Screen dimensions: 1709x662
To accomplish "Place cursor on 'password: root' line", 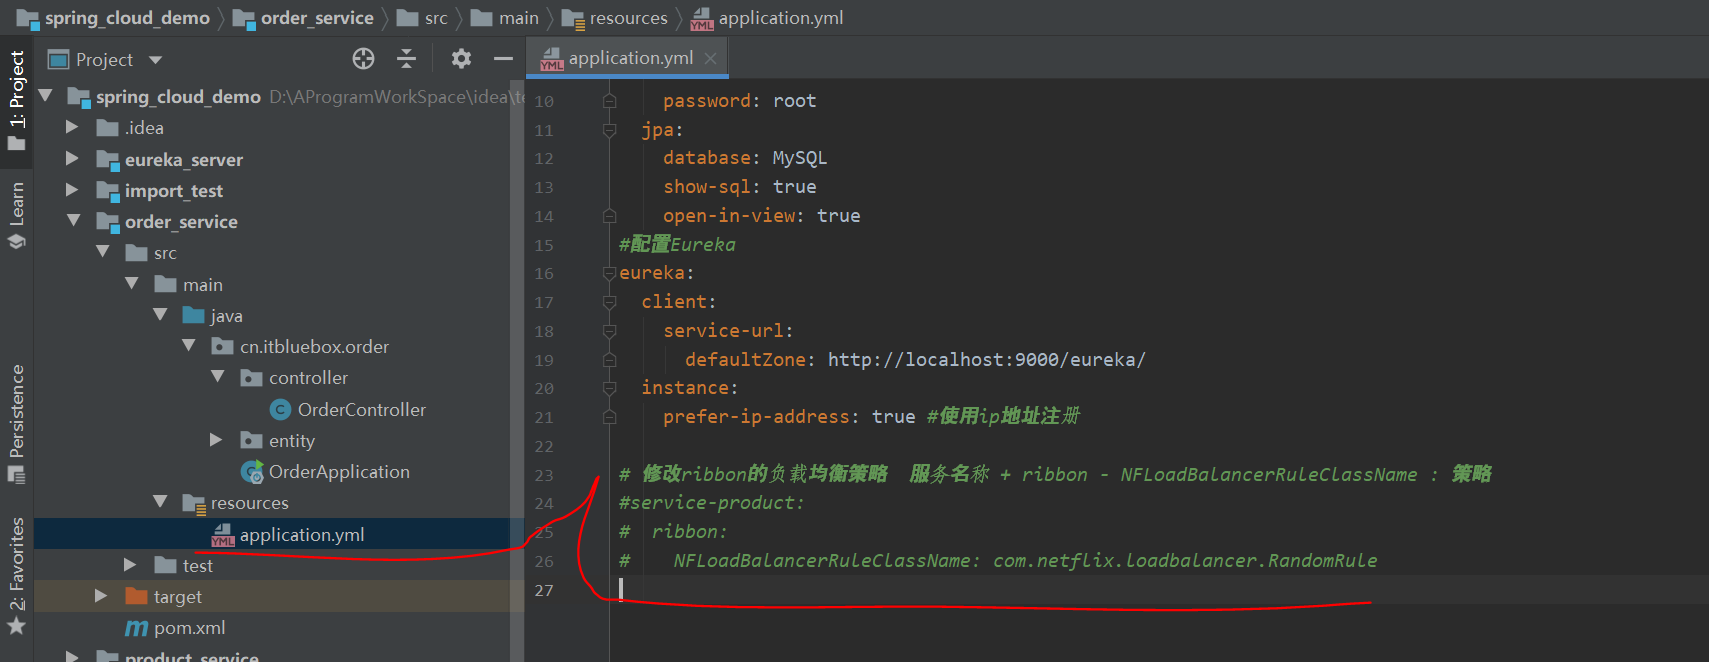I will point(740,101).
